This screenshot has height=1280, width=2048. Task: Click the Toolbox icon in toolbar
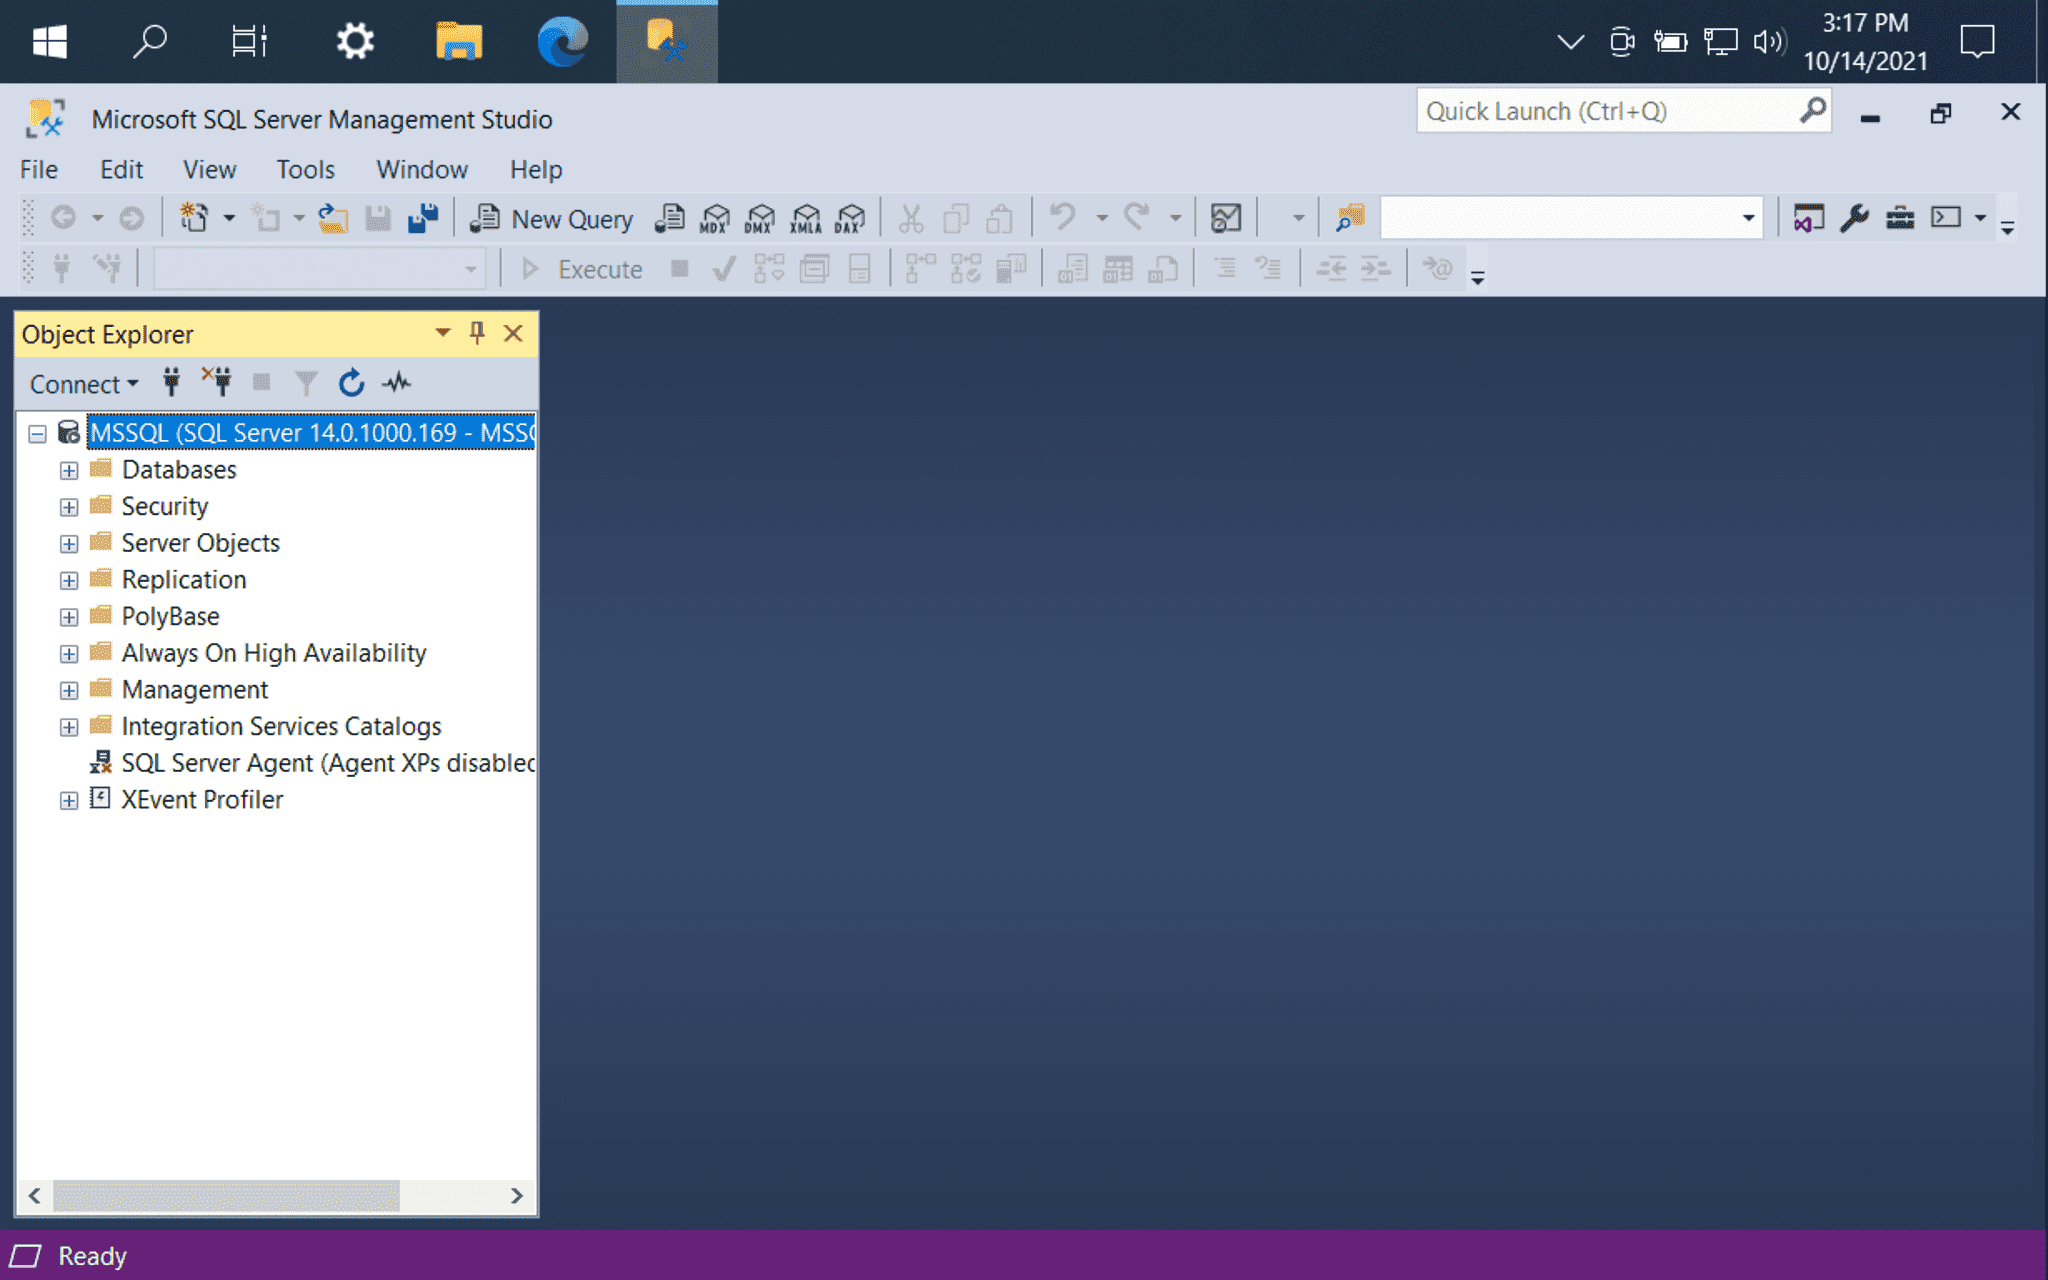coord(1900,218)
